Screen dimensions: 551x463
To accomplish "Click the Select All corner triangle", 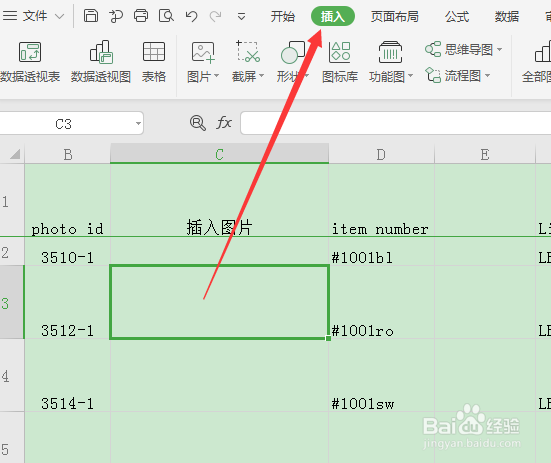I will tap(14, 154).
